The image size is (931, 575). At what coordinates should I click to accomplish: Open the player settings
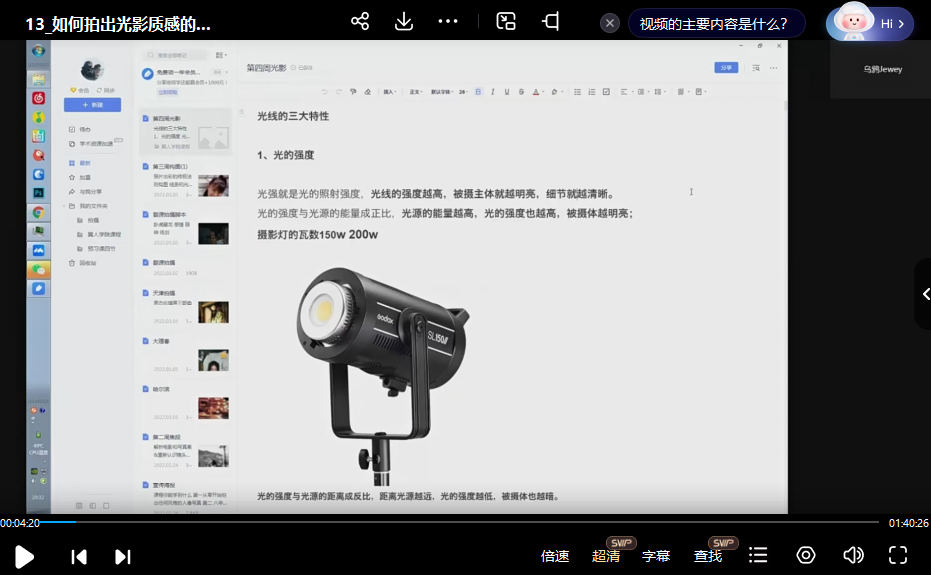(806, 556)
